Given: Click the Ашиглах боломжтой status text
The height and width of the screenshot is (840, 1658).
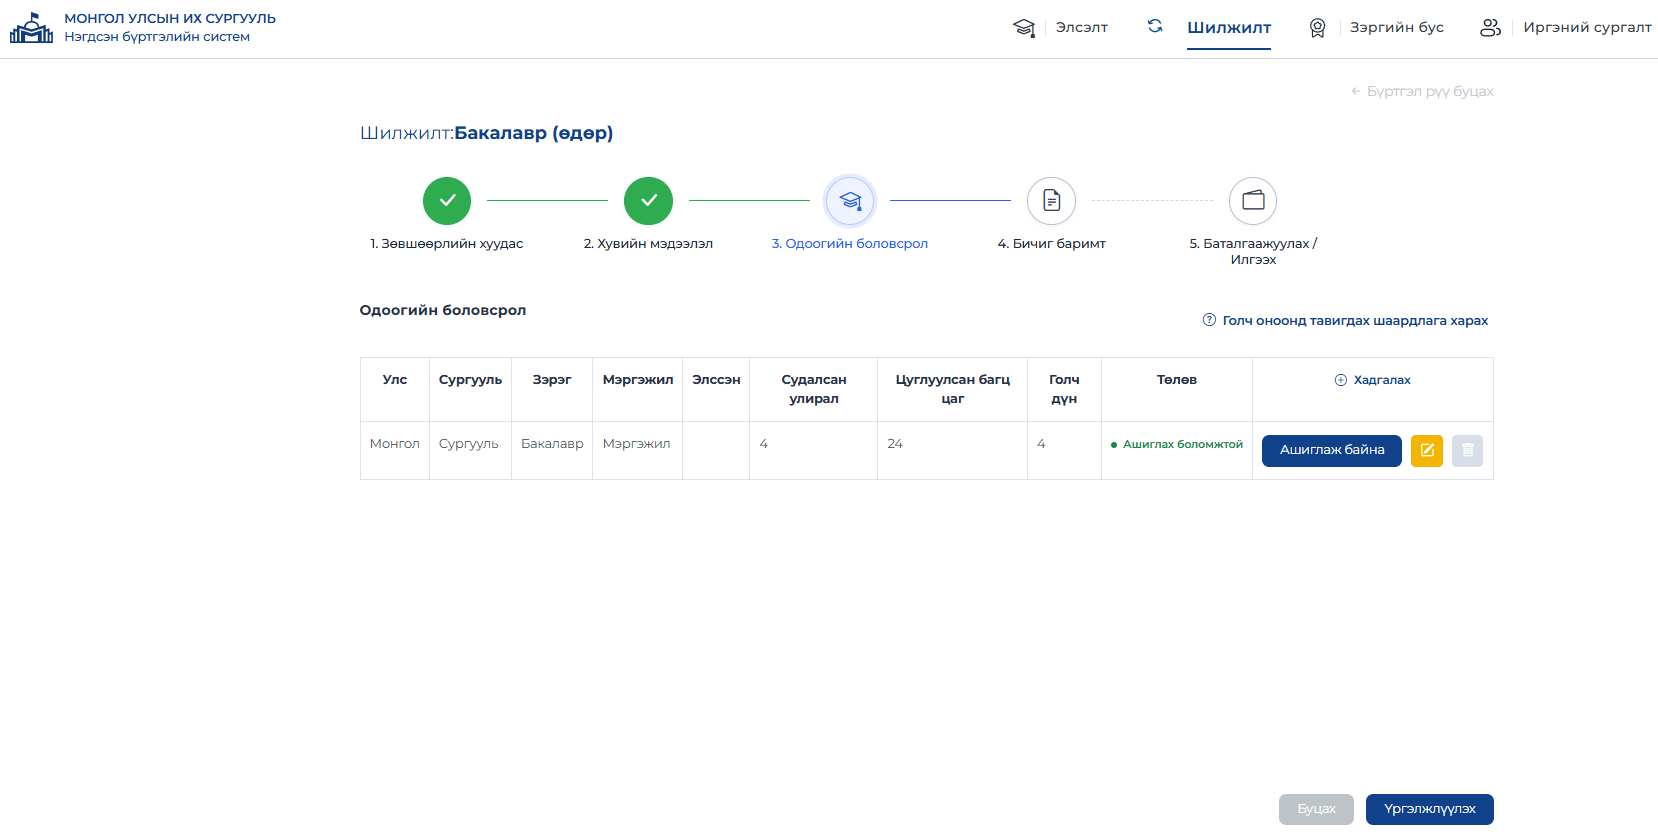Looking at the screenshot, I should (1183, 445).
